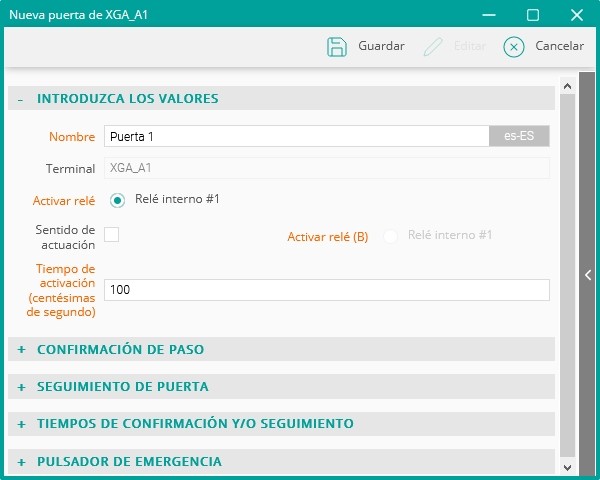Click the Guardar floppy disk icon
The height and width of the screenshot is (480, 600).
[337, 47]
